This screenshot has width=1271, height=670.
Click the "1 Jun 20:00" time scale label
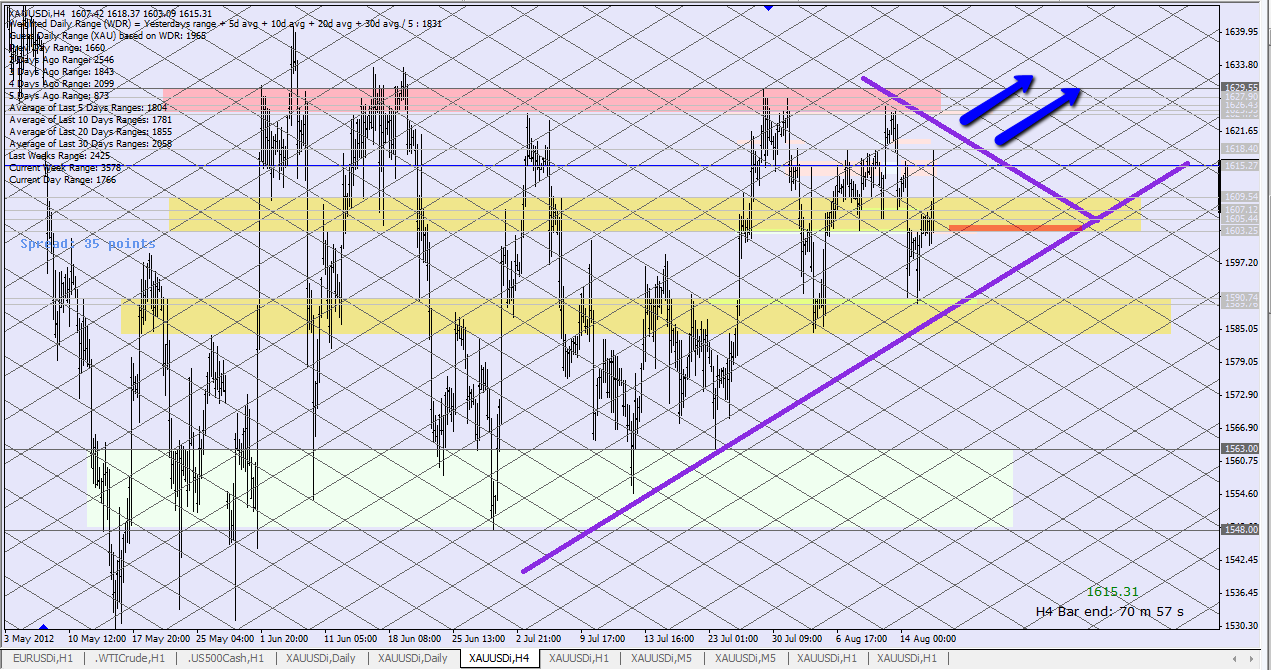(x=284, y=637)
